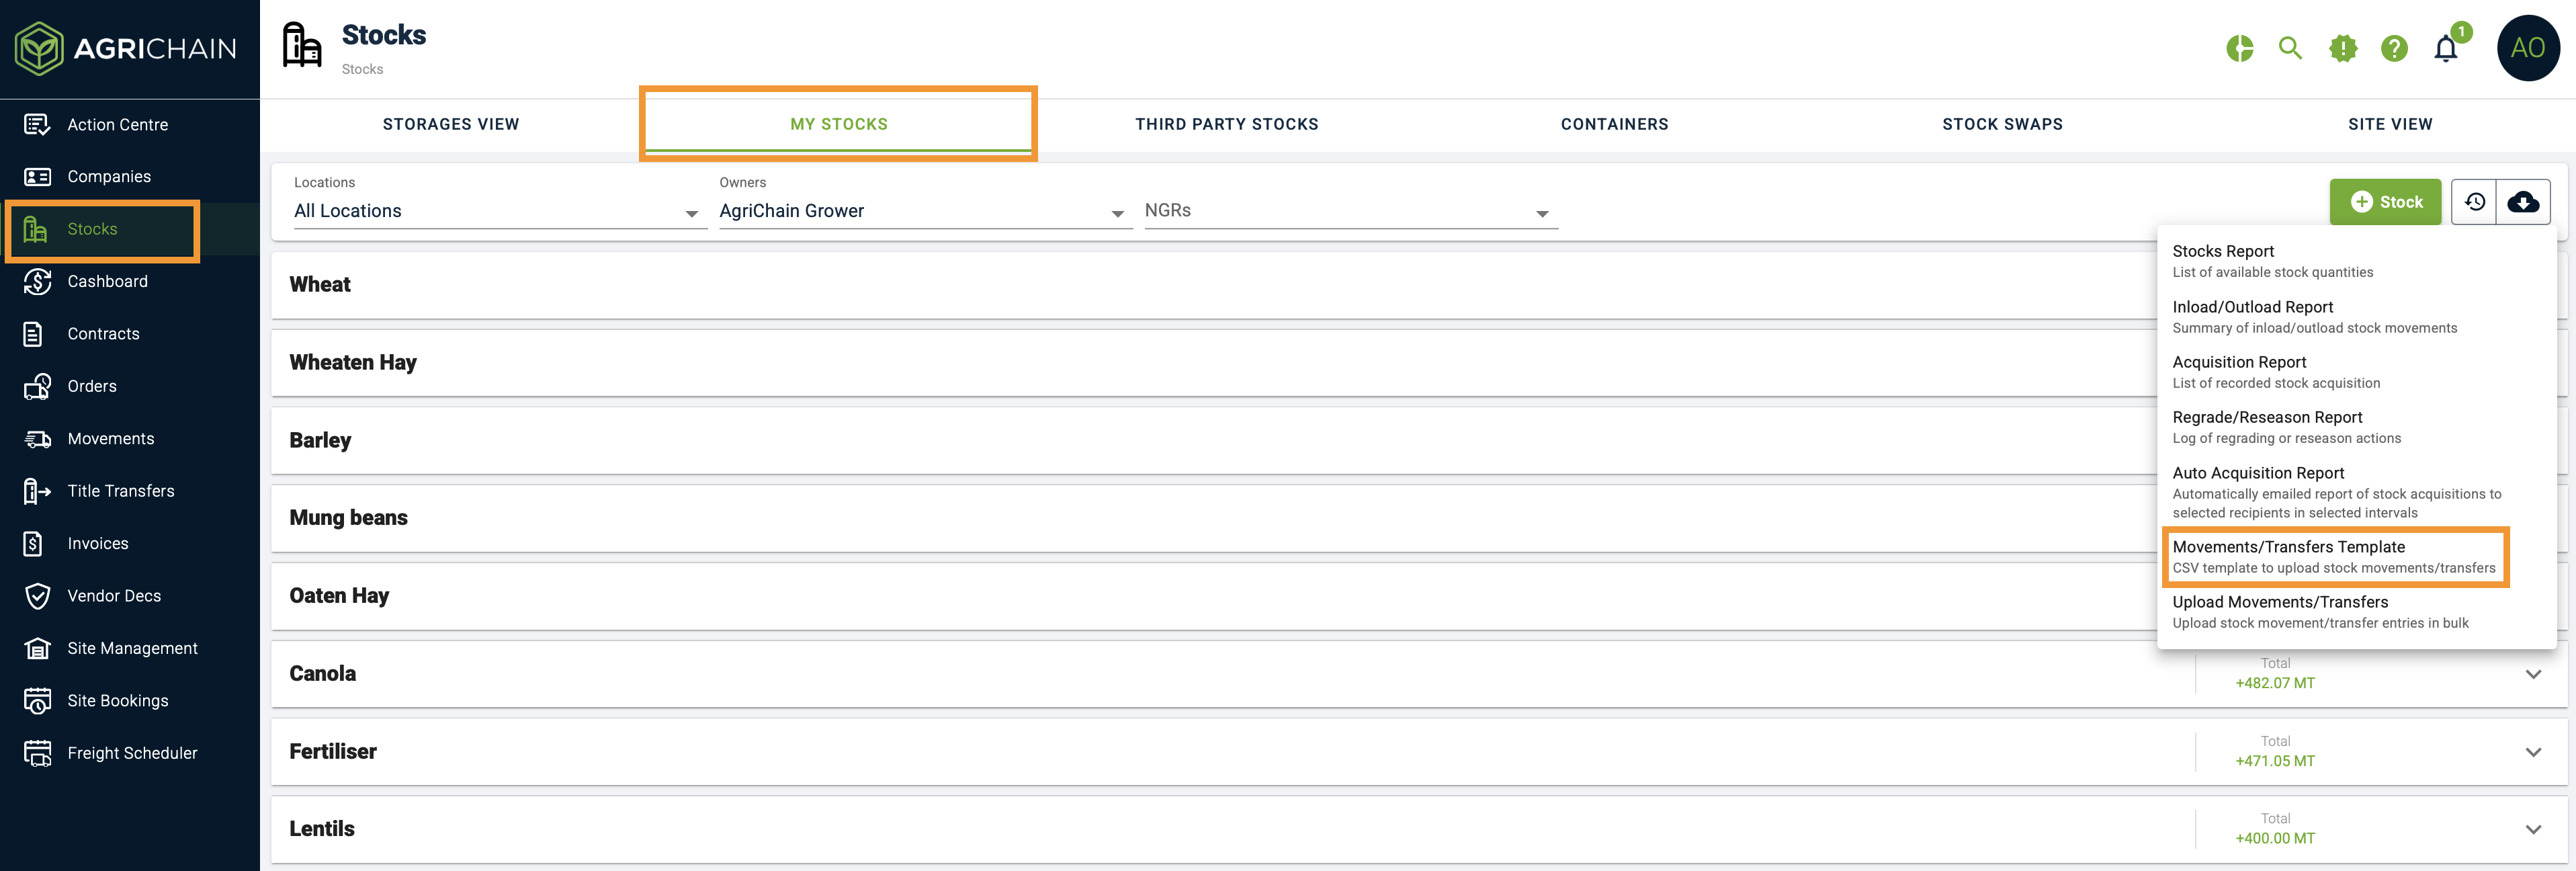This screenshot has height=871, width=2576.
Task: Select the Stocks sidebar icon
Action: pos(36,229)
